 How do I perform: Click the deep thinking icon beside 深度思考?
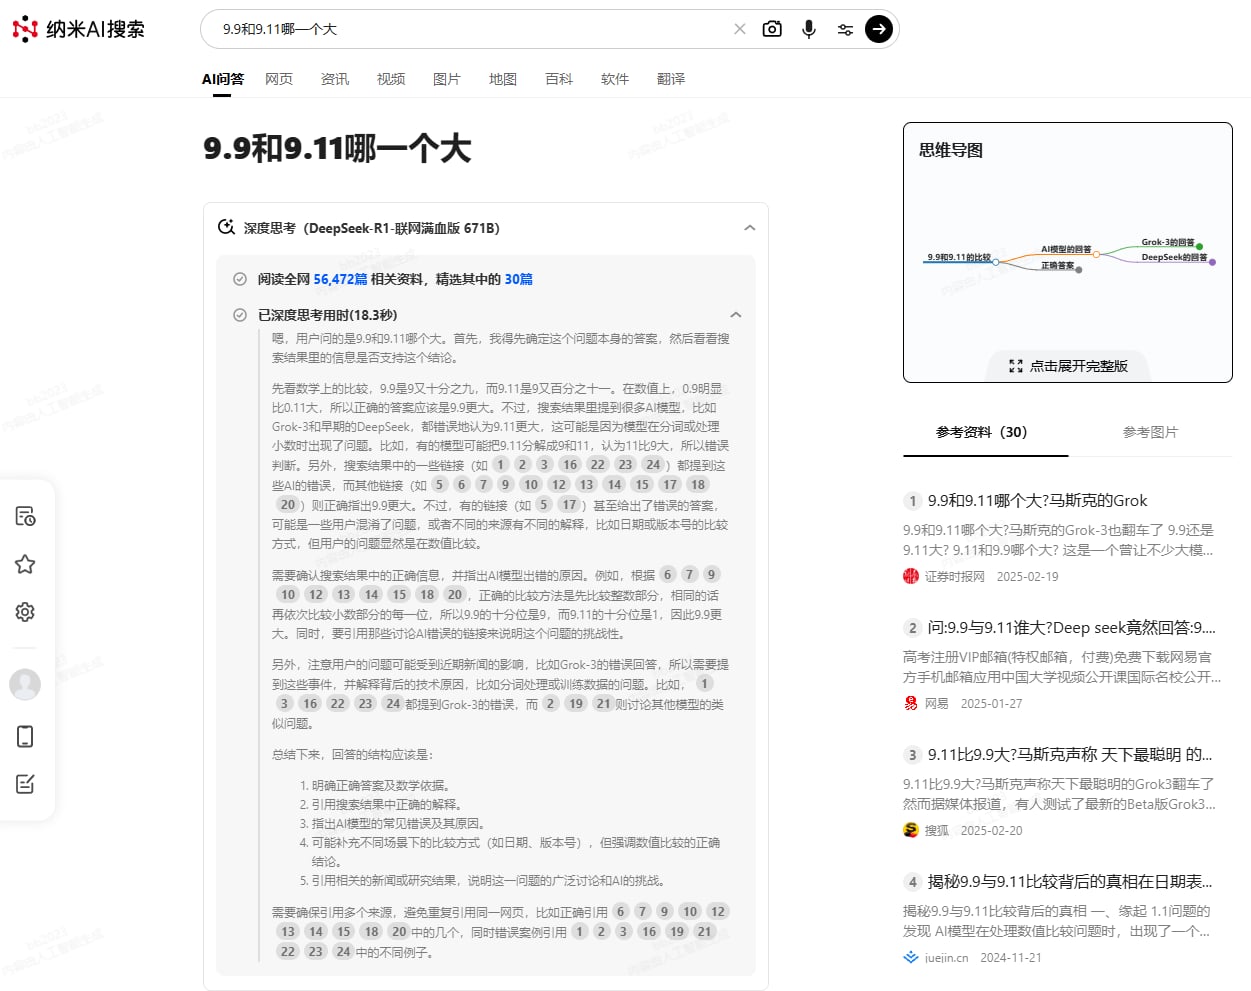click(x=227, y=228)
